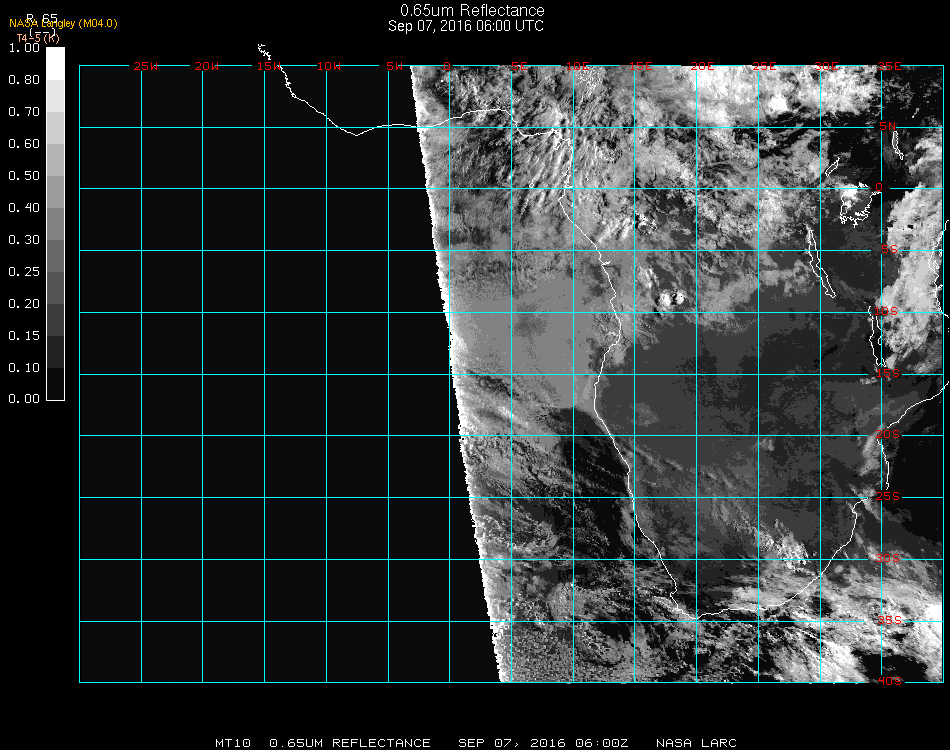This screenshot has width=950, height=750.
Task: Click the '5E' longitude label
Action: coord(519,66)
